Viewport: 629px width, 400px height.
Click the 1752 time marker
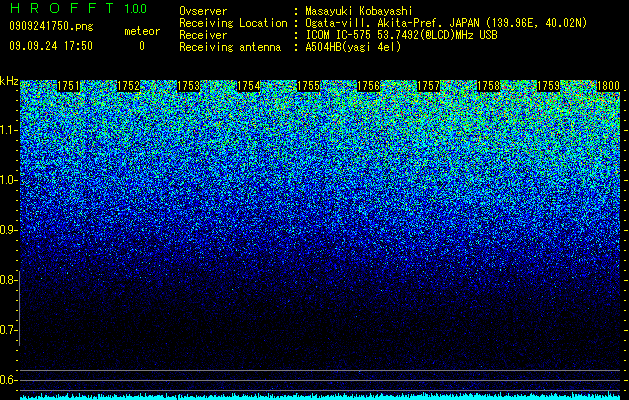point(129,86)
